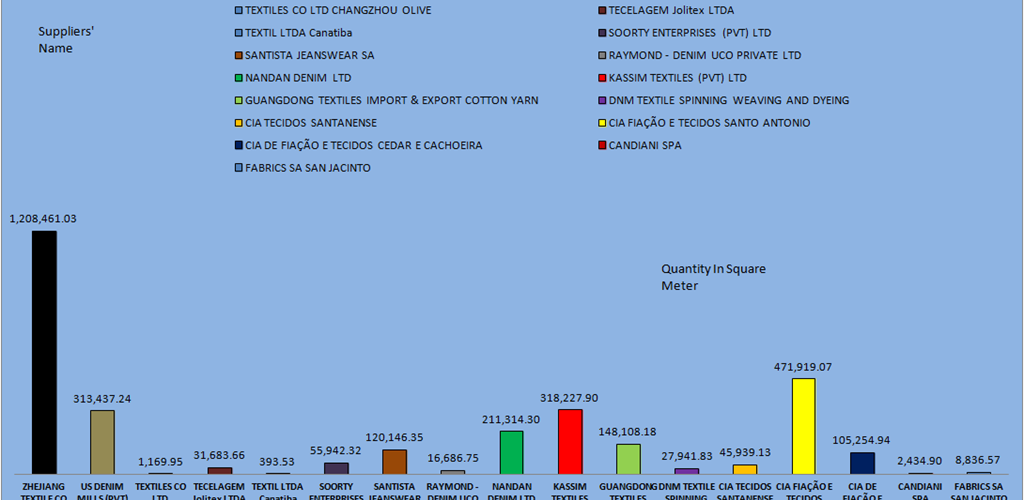Select data label 120,146.35
This screenshot has width=1024, height=500.
[x=394, y=437]
